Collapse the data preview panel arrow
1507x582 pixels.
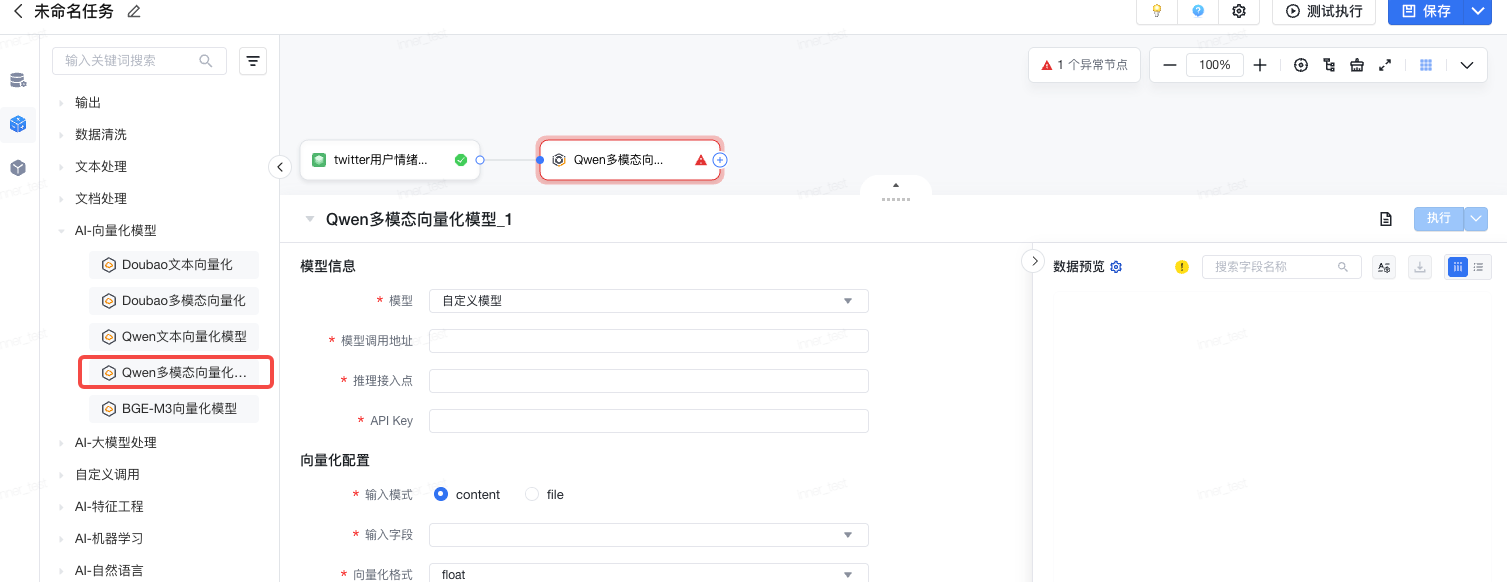pyautogui.click(x=1032, y=260)
